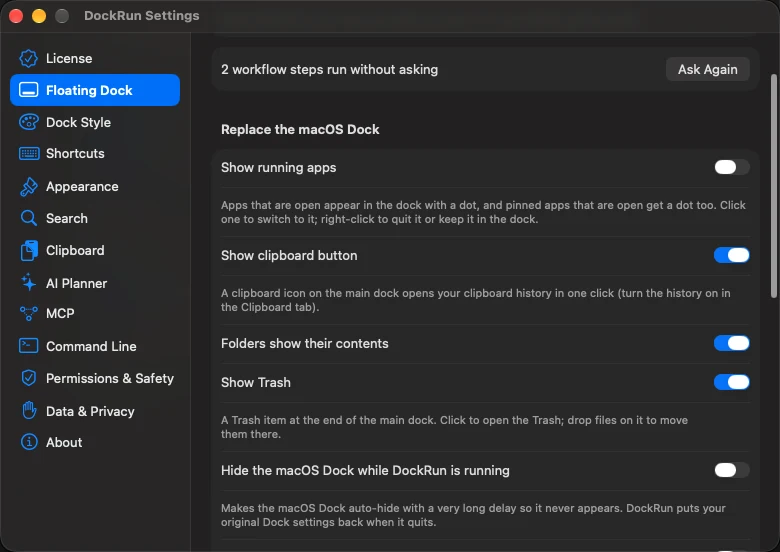780x552 pixels.
Task: Enable Show running apps toggle
Action: click(x=731, y=167)
